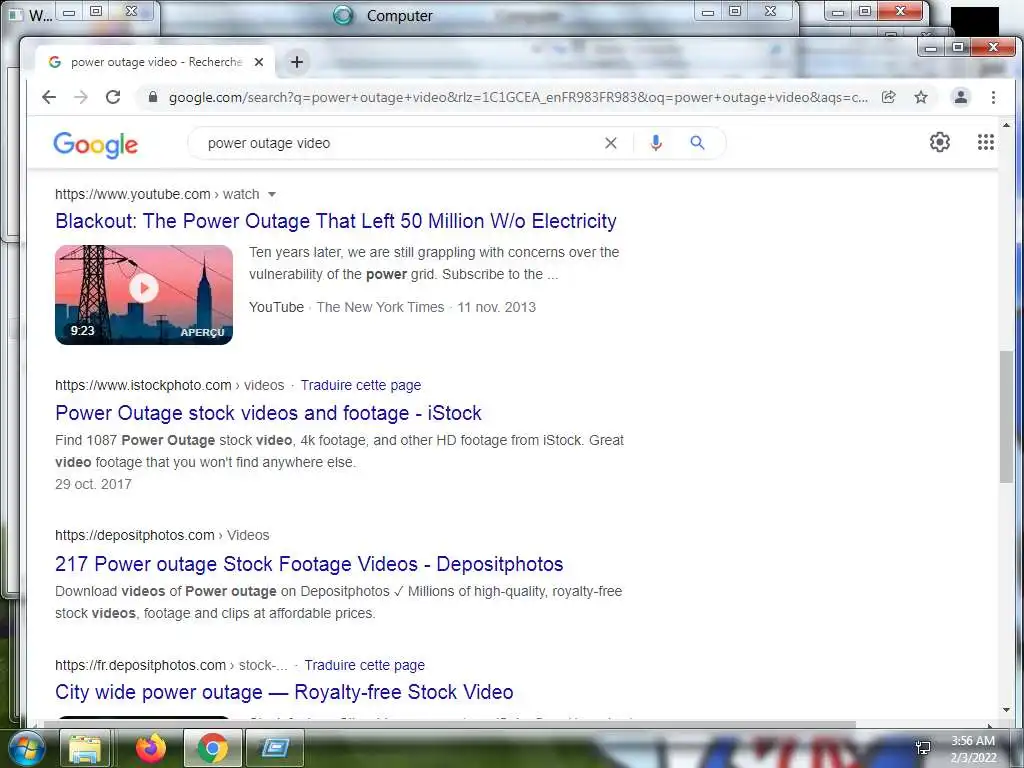Open a new Chrome tab
1024x768 pixels.
pos(297,62)
